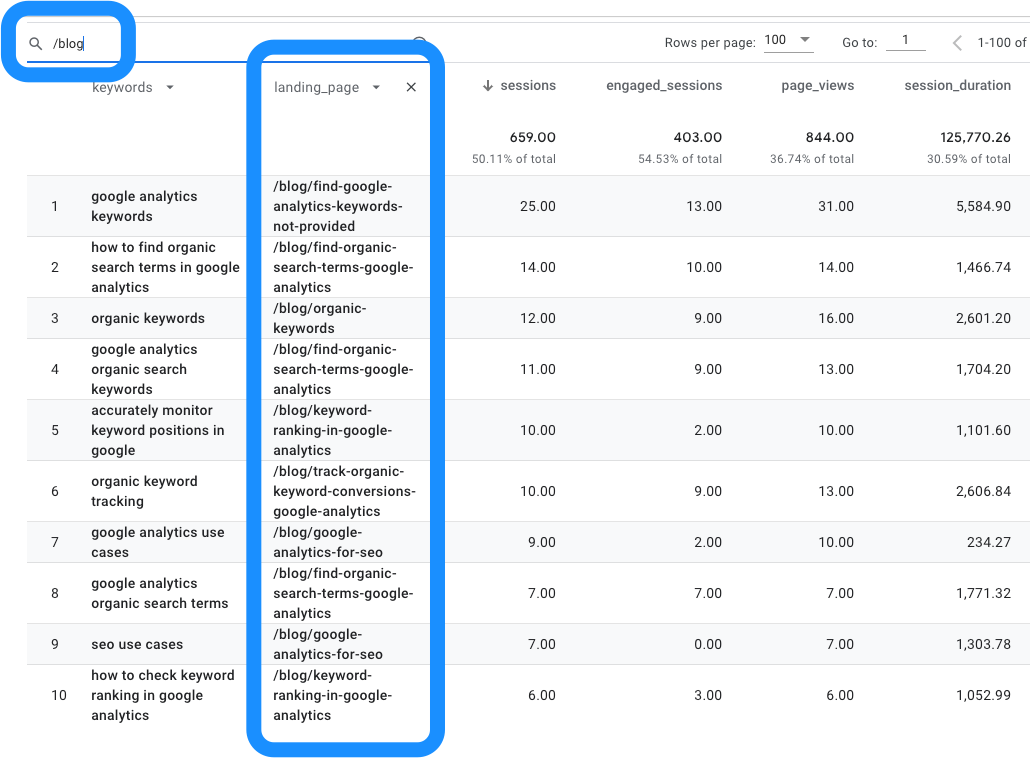Image resolution: width=1030 pixels, height=758 pixels.
Task: Click the 1-100 page range indicator
Action: coord(1002,43)
